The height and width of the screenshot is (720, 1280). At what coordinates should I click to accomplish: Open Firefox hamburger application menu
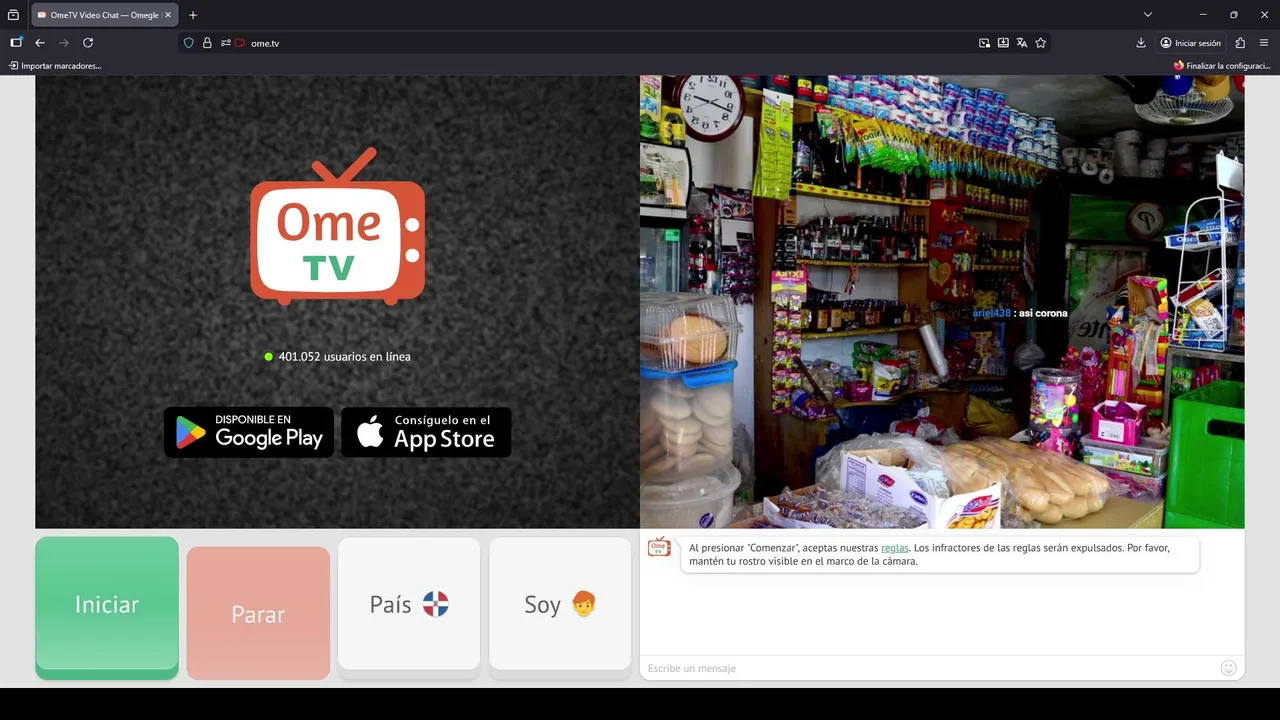(x=1264, y=43)
